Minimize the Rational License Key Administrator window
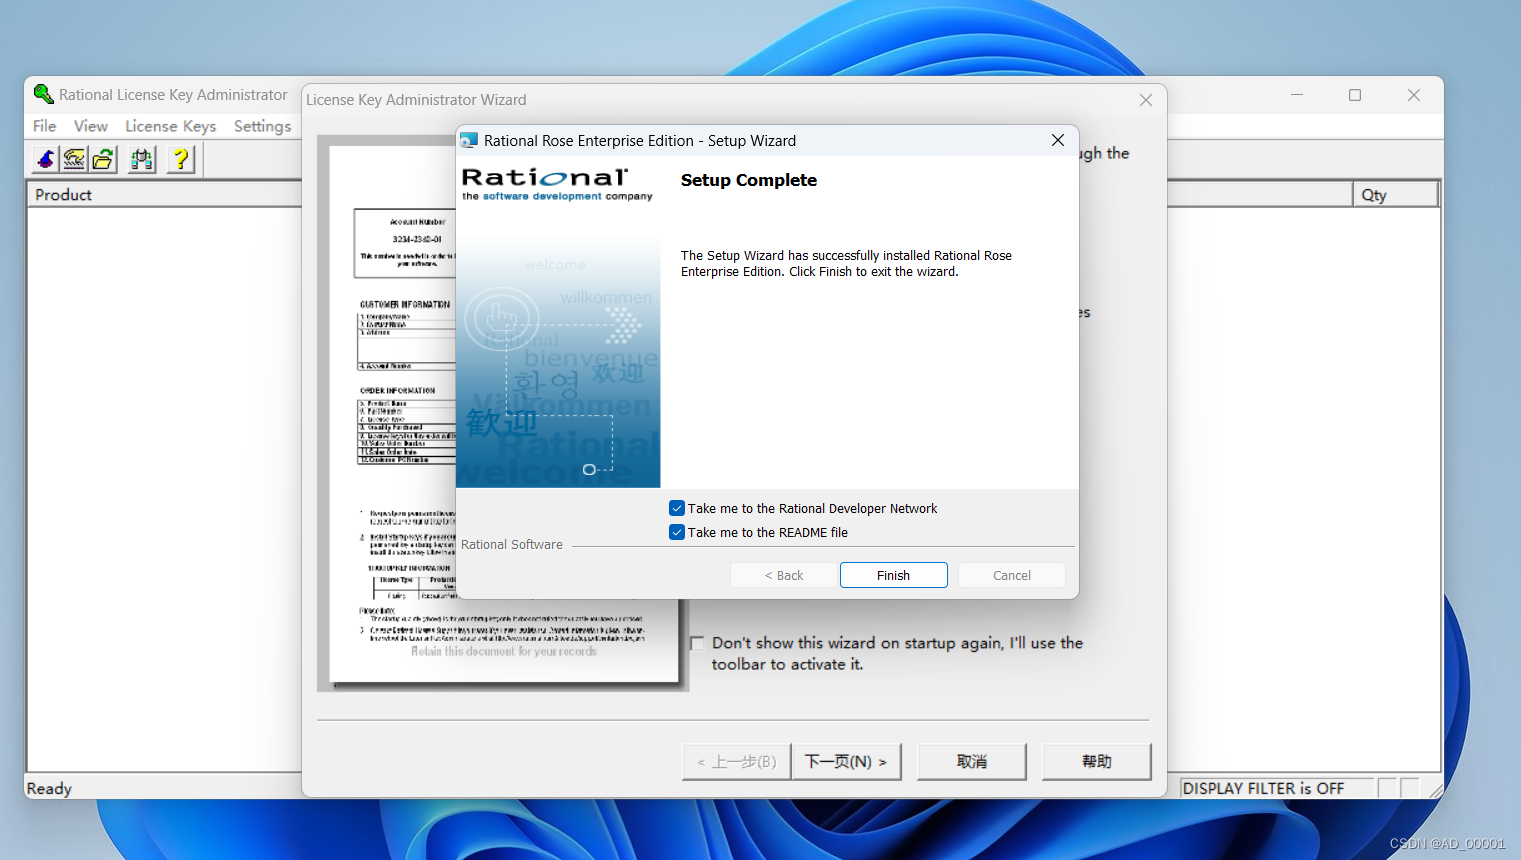The height and width of the screenshot is (860, 1521). [1297, 95]
